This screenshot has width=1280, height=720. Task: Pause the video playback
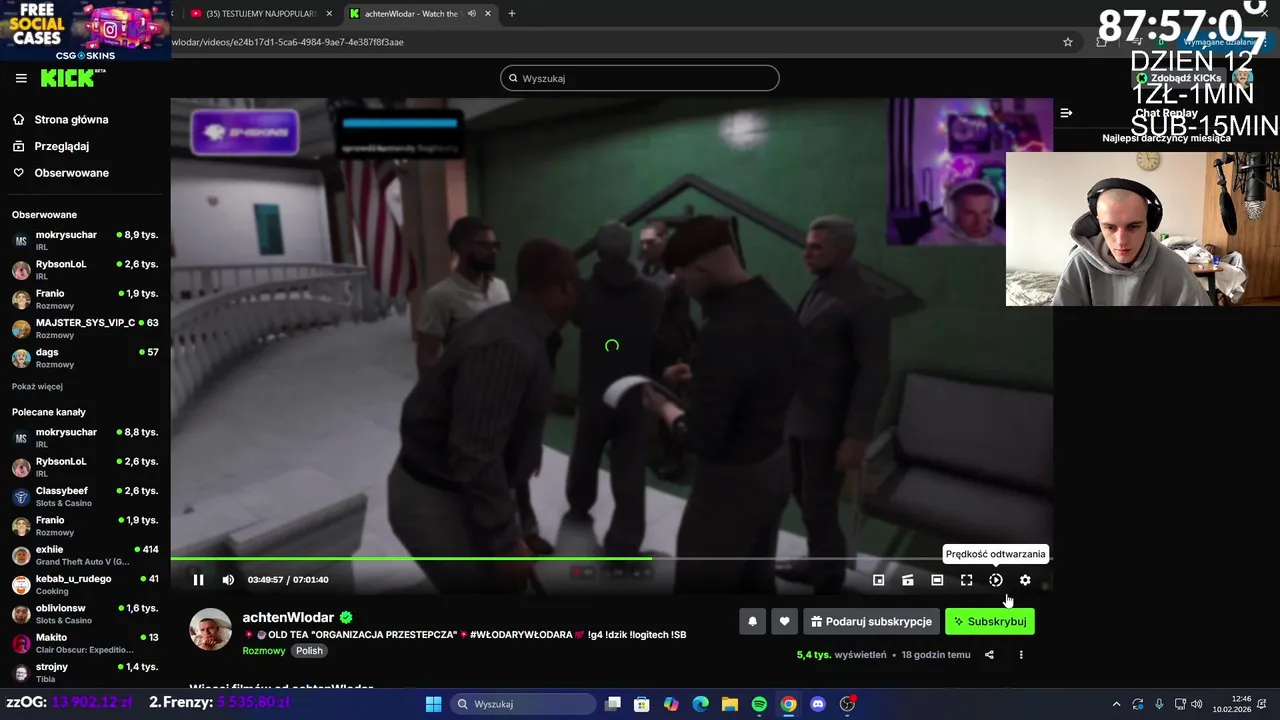198,580
